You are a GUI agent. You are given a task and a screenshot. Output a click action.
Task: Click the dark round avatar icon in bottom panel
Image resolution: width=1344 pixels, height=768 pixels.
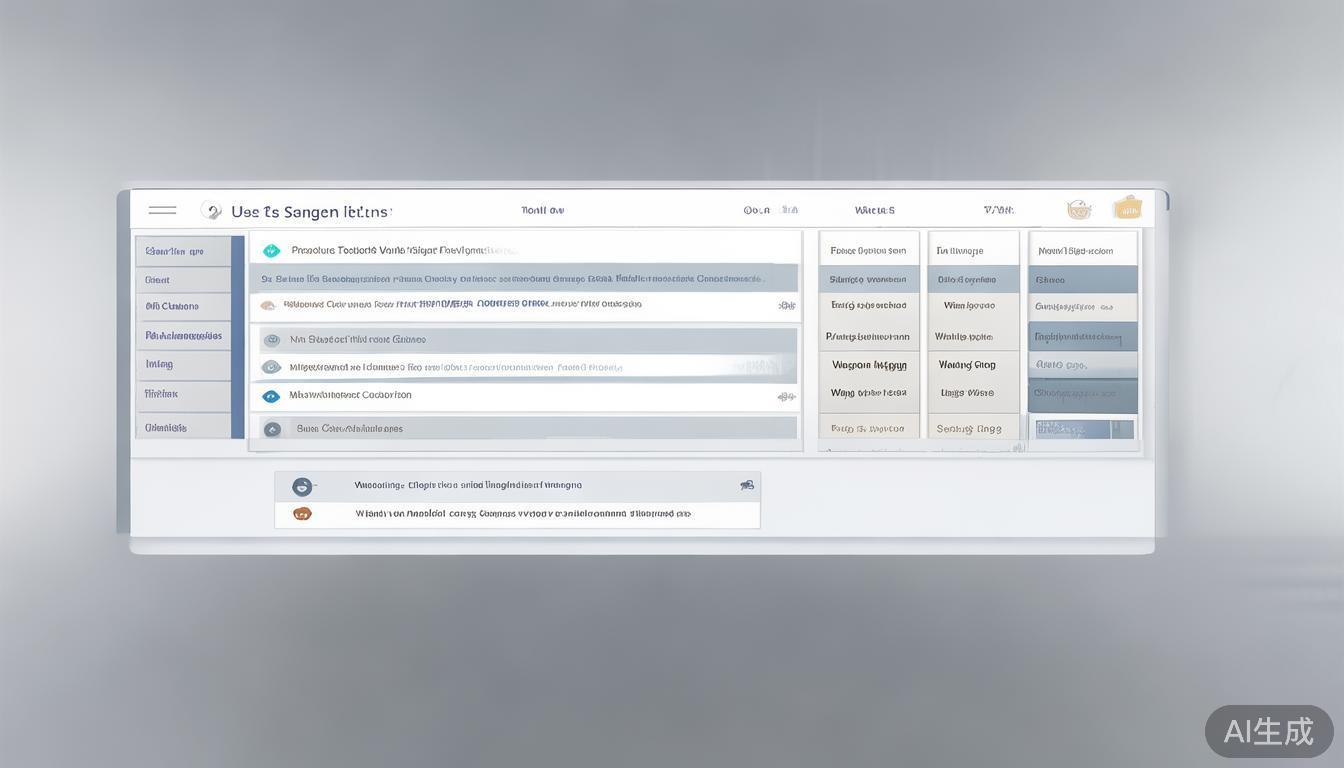(302, 486)
